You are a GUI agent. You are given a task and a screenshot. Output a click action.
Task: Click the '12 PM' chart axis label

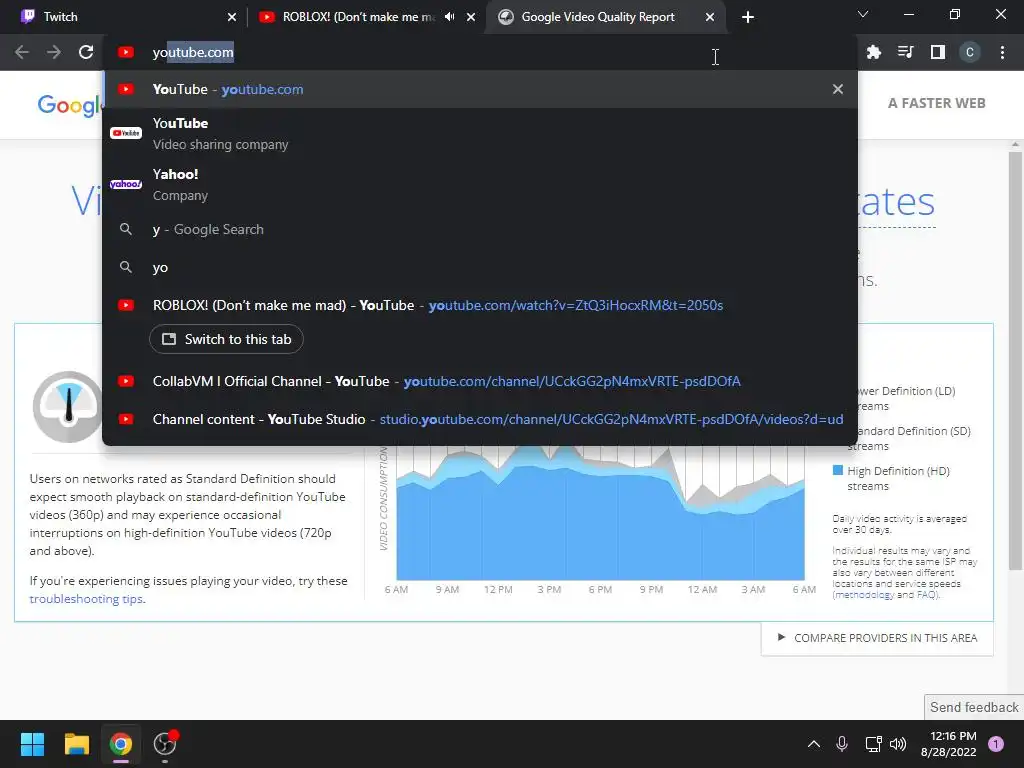498,589
